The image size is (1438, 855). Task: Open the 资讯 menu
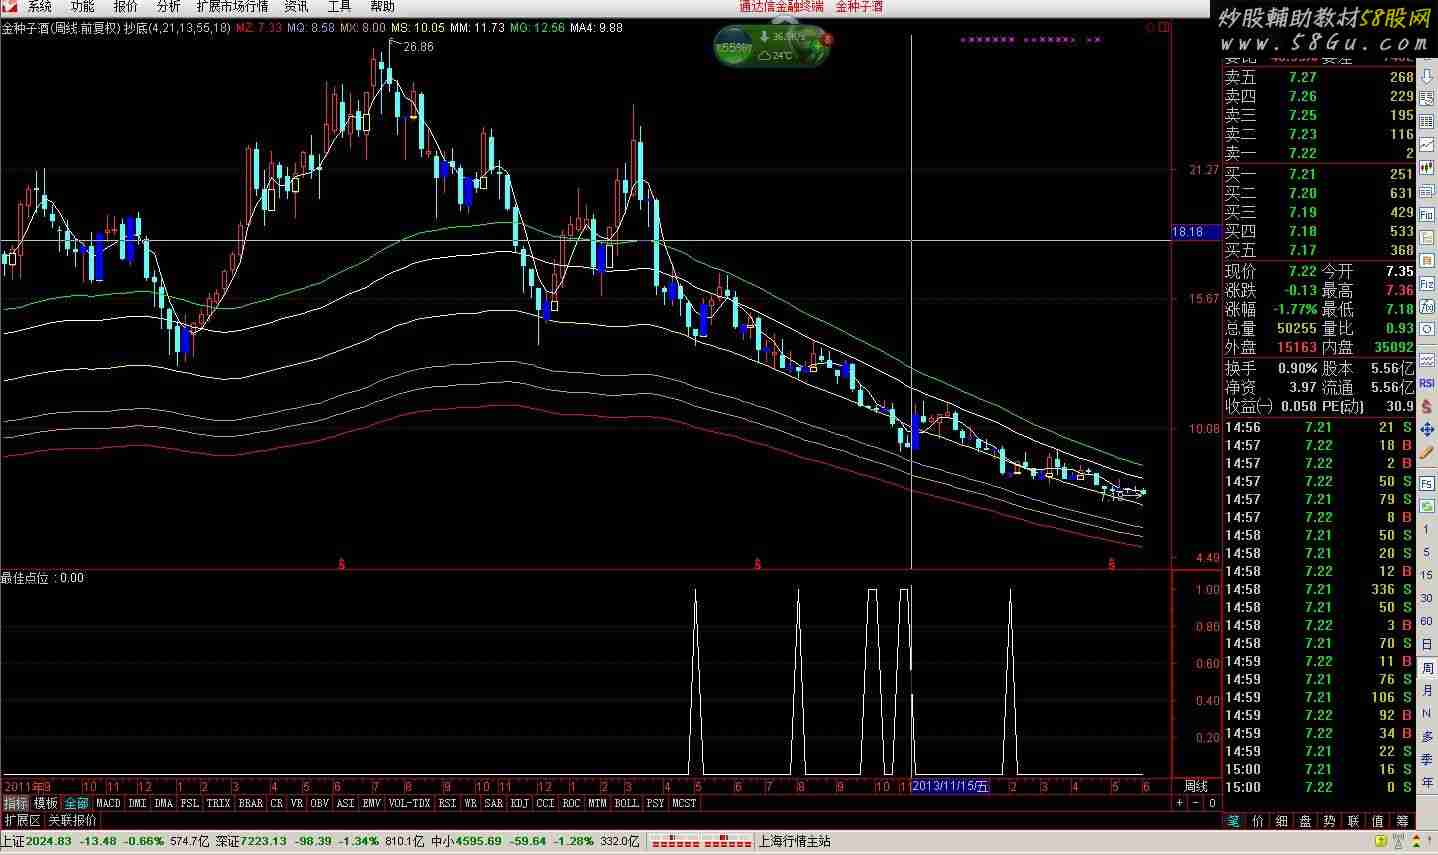pos(296,7)
